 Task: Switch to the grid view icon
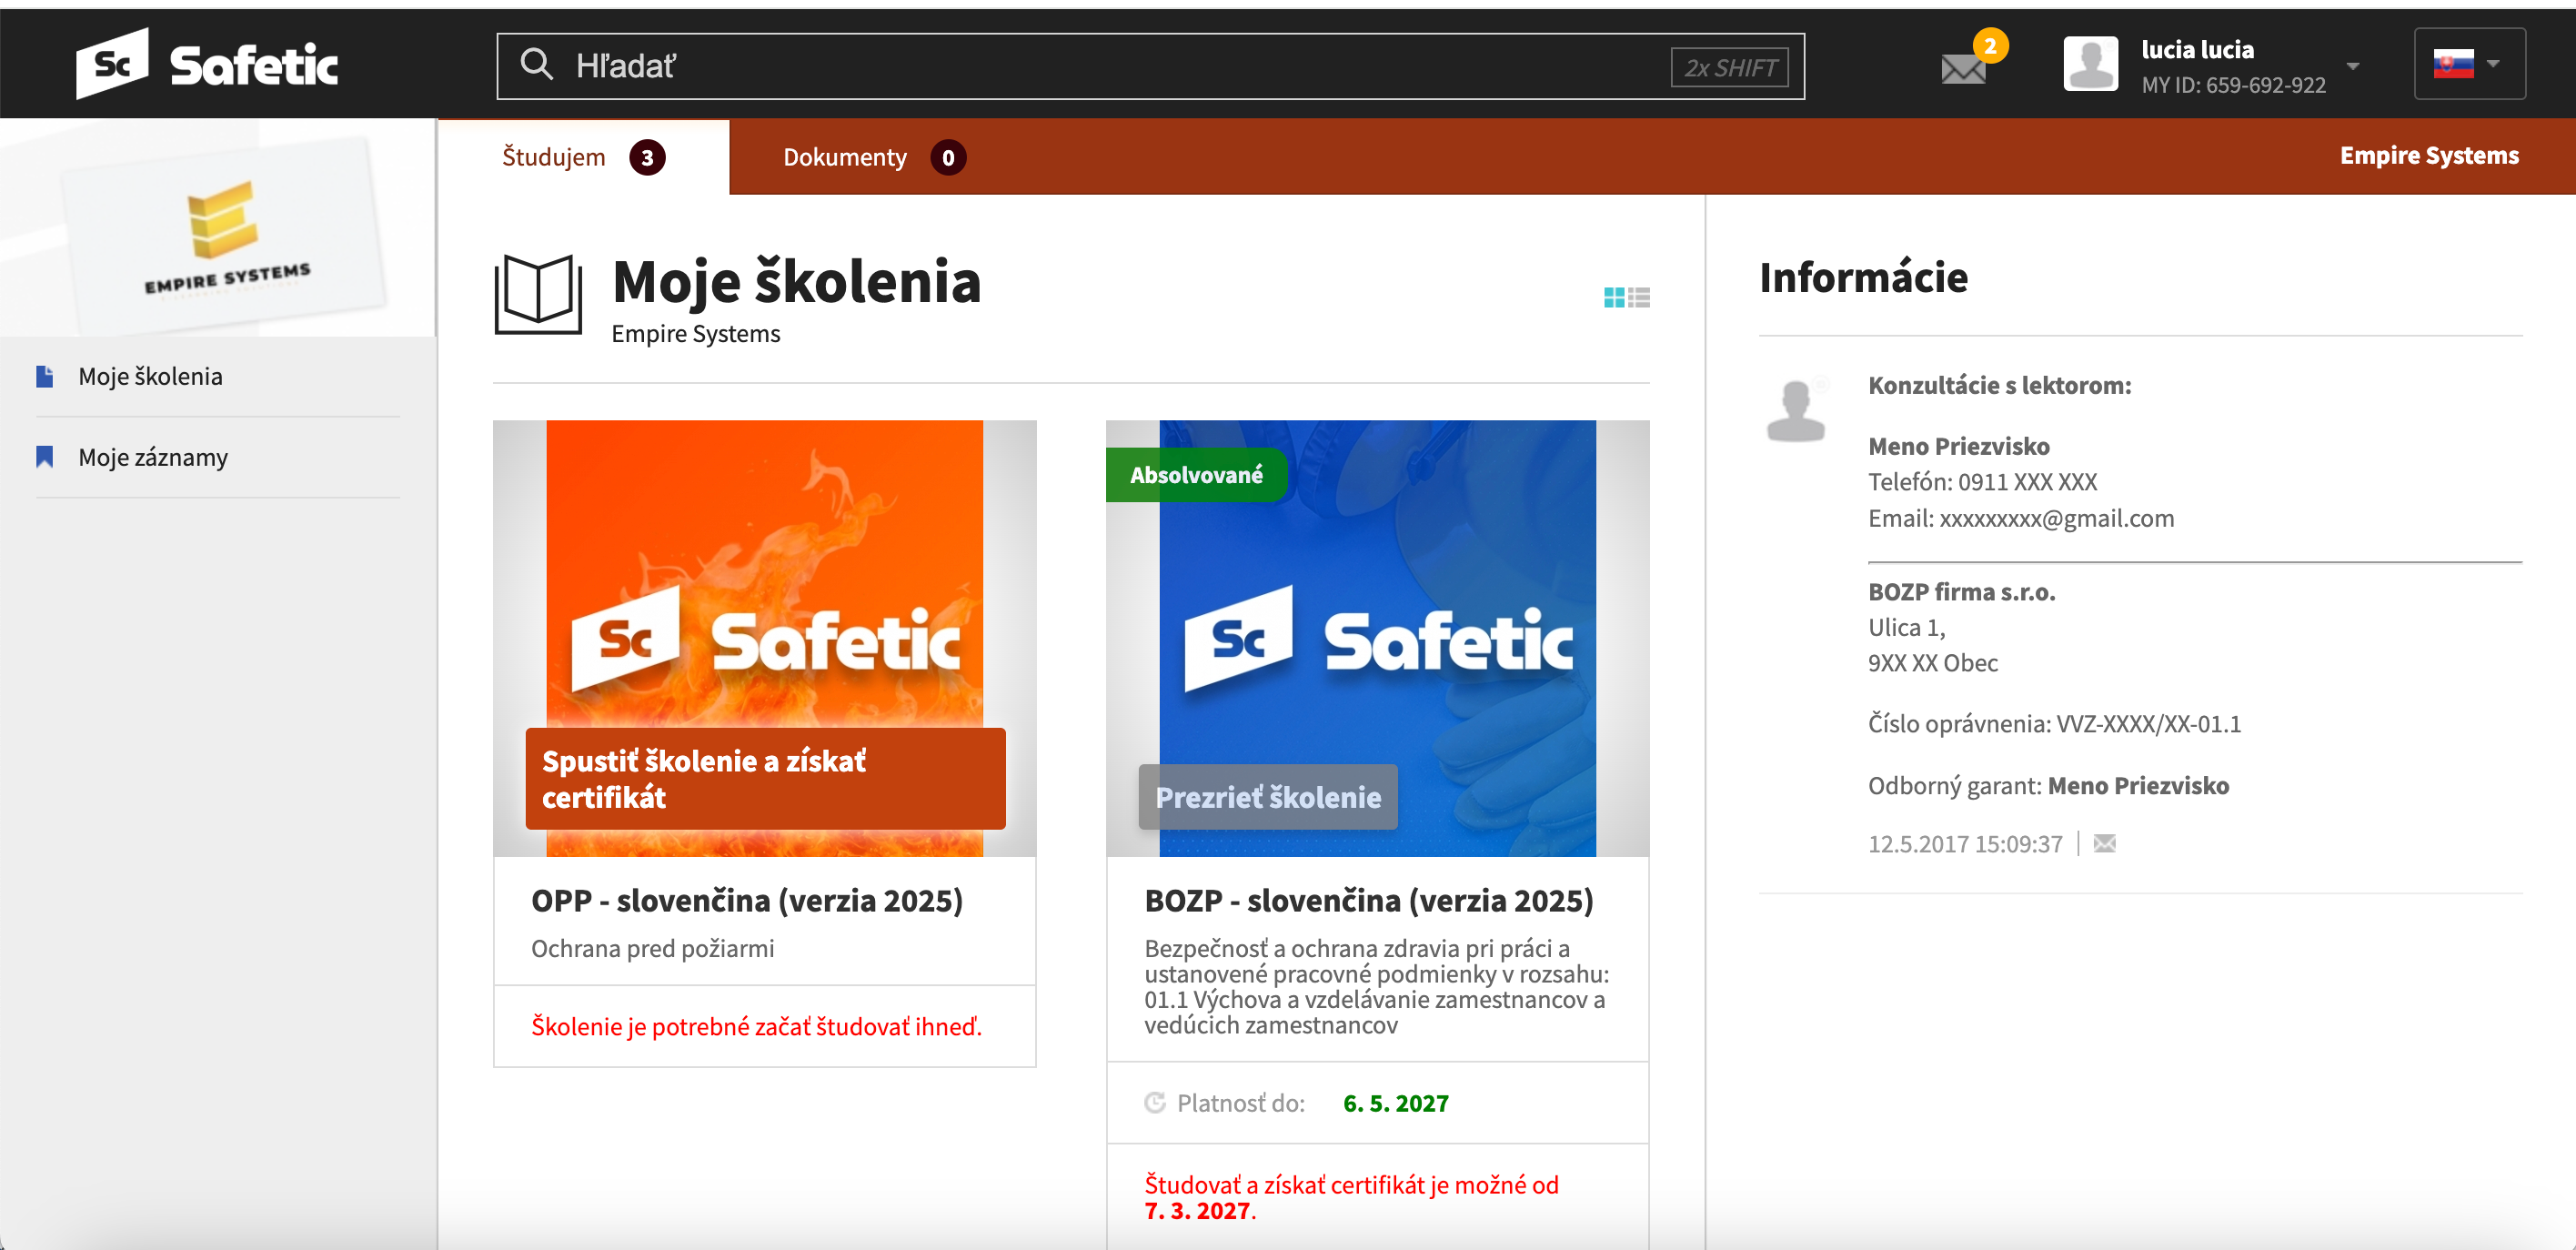(1614, 297)
